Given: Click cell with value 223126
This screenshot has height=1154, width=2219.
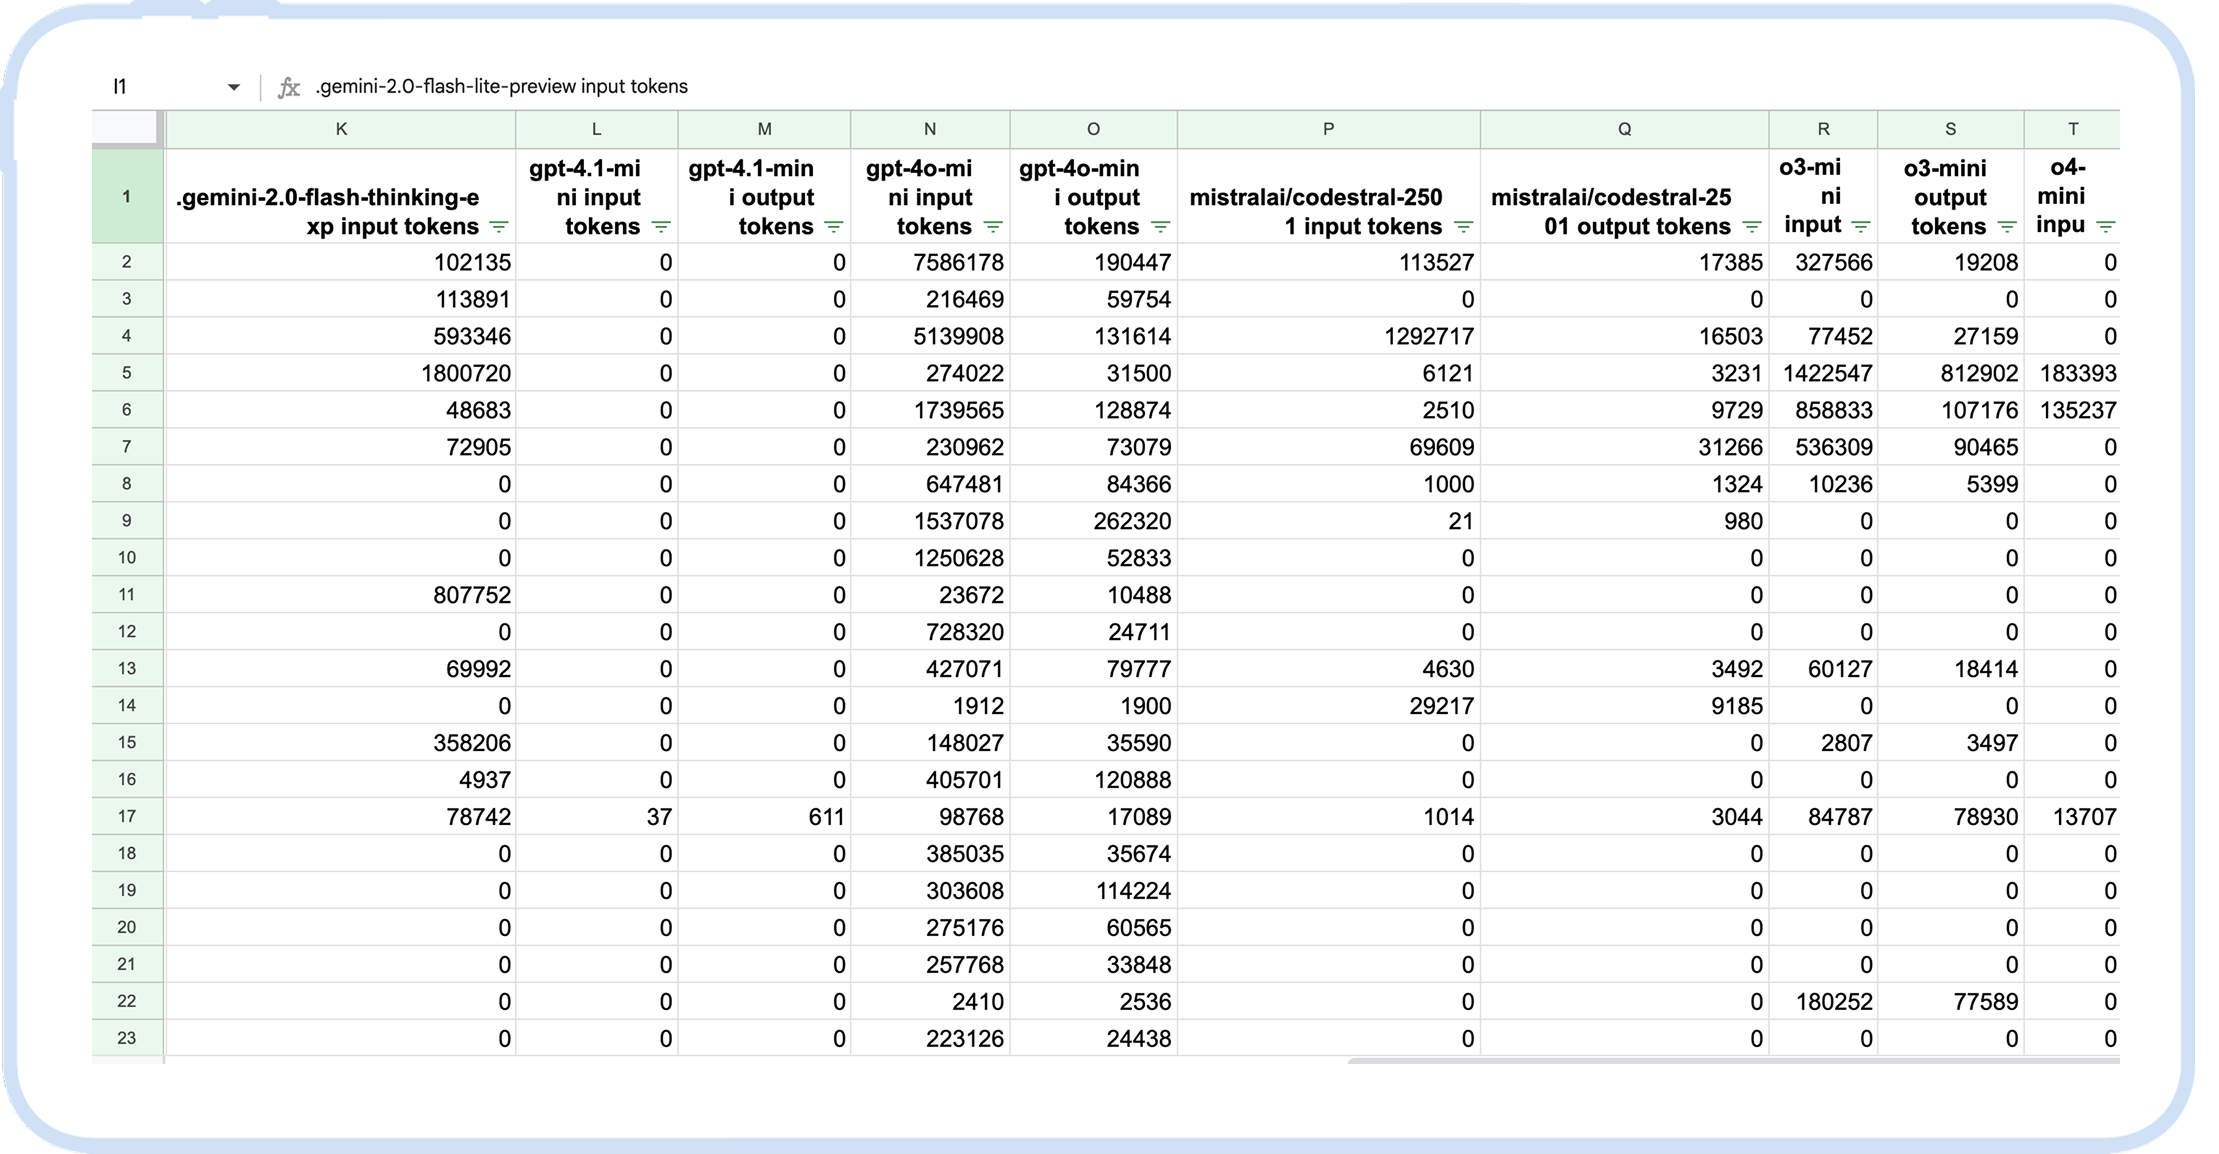Looking at the screenshot, I should click(x=930, y=1038).
